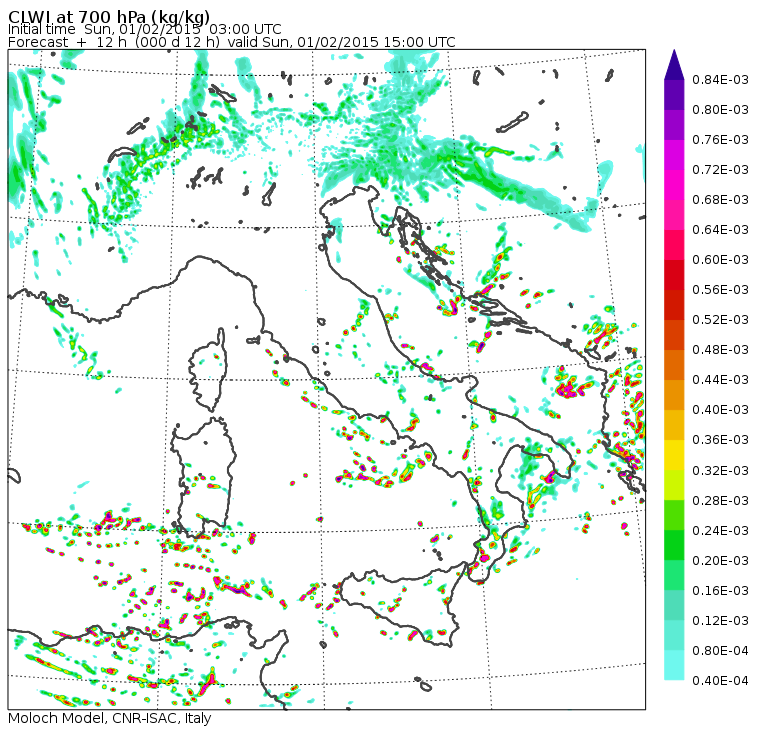Viewport: 760px width, 731px height.
Task: Click the yellow colorbar swatch between 0.32E-03 and 0.36E-03
Action: (674, 455)
